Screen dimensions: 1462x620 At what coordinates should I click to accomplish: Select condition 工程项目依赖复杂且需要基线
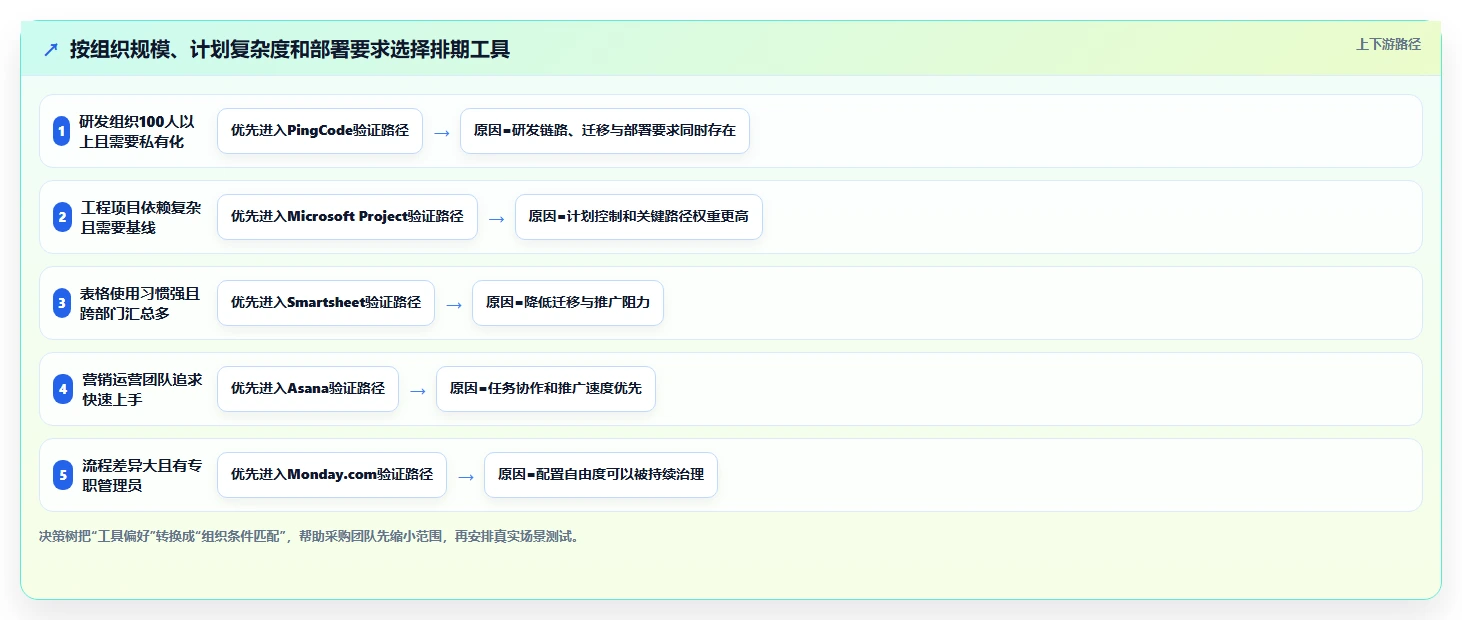pos(142,217)
